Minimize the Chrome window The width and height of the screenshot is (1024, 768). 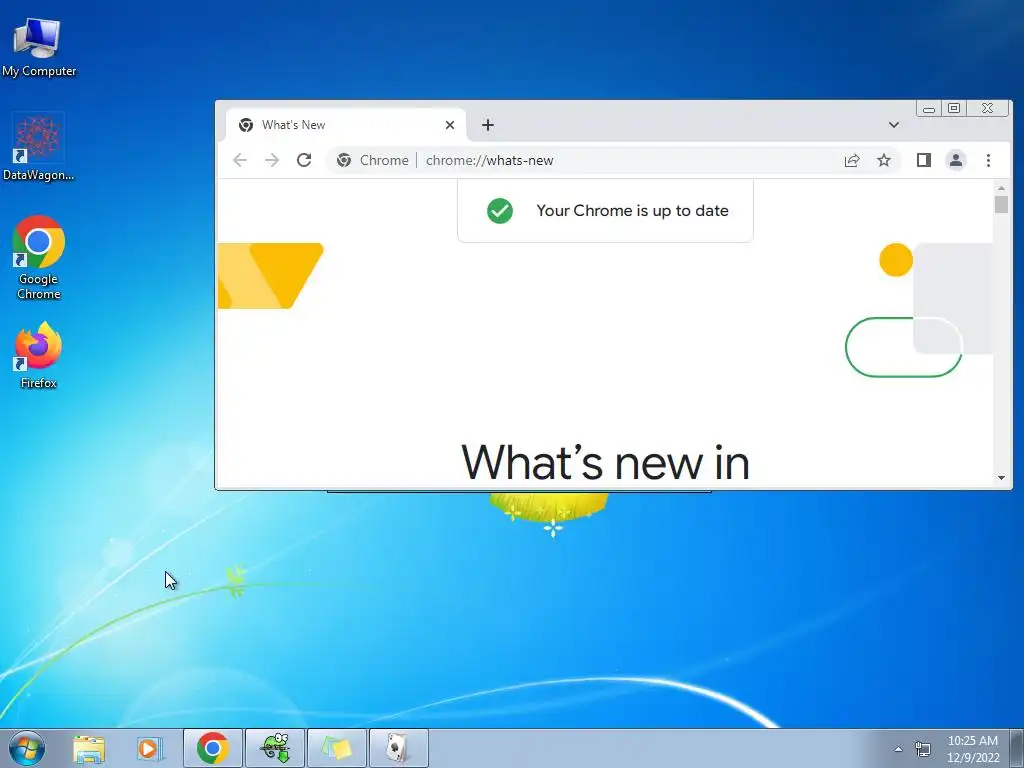point(929,108)
